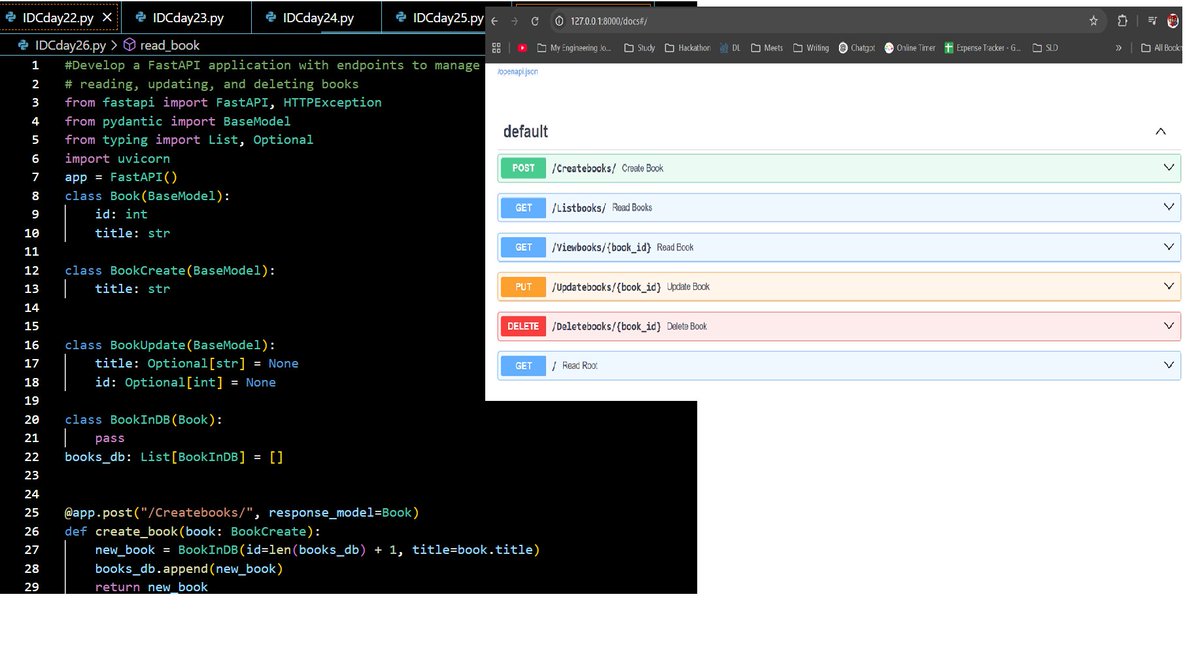
Task: Expand the PUT /Updatebooks/{book_id} endpoint chevron
Action: coord(1169,286)
